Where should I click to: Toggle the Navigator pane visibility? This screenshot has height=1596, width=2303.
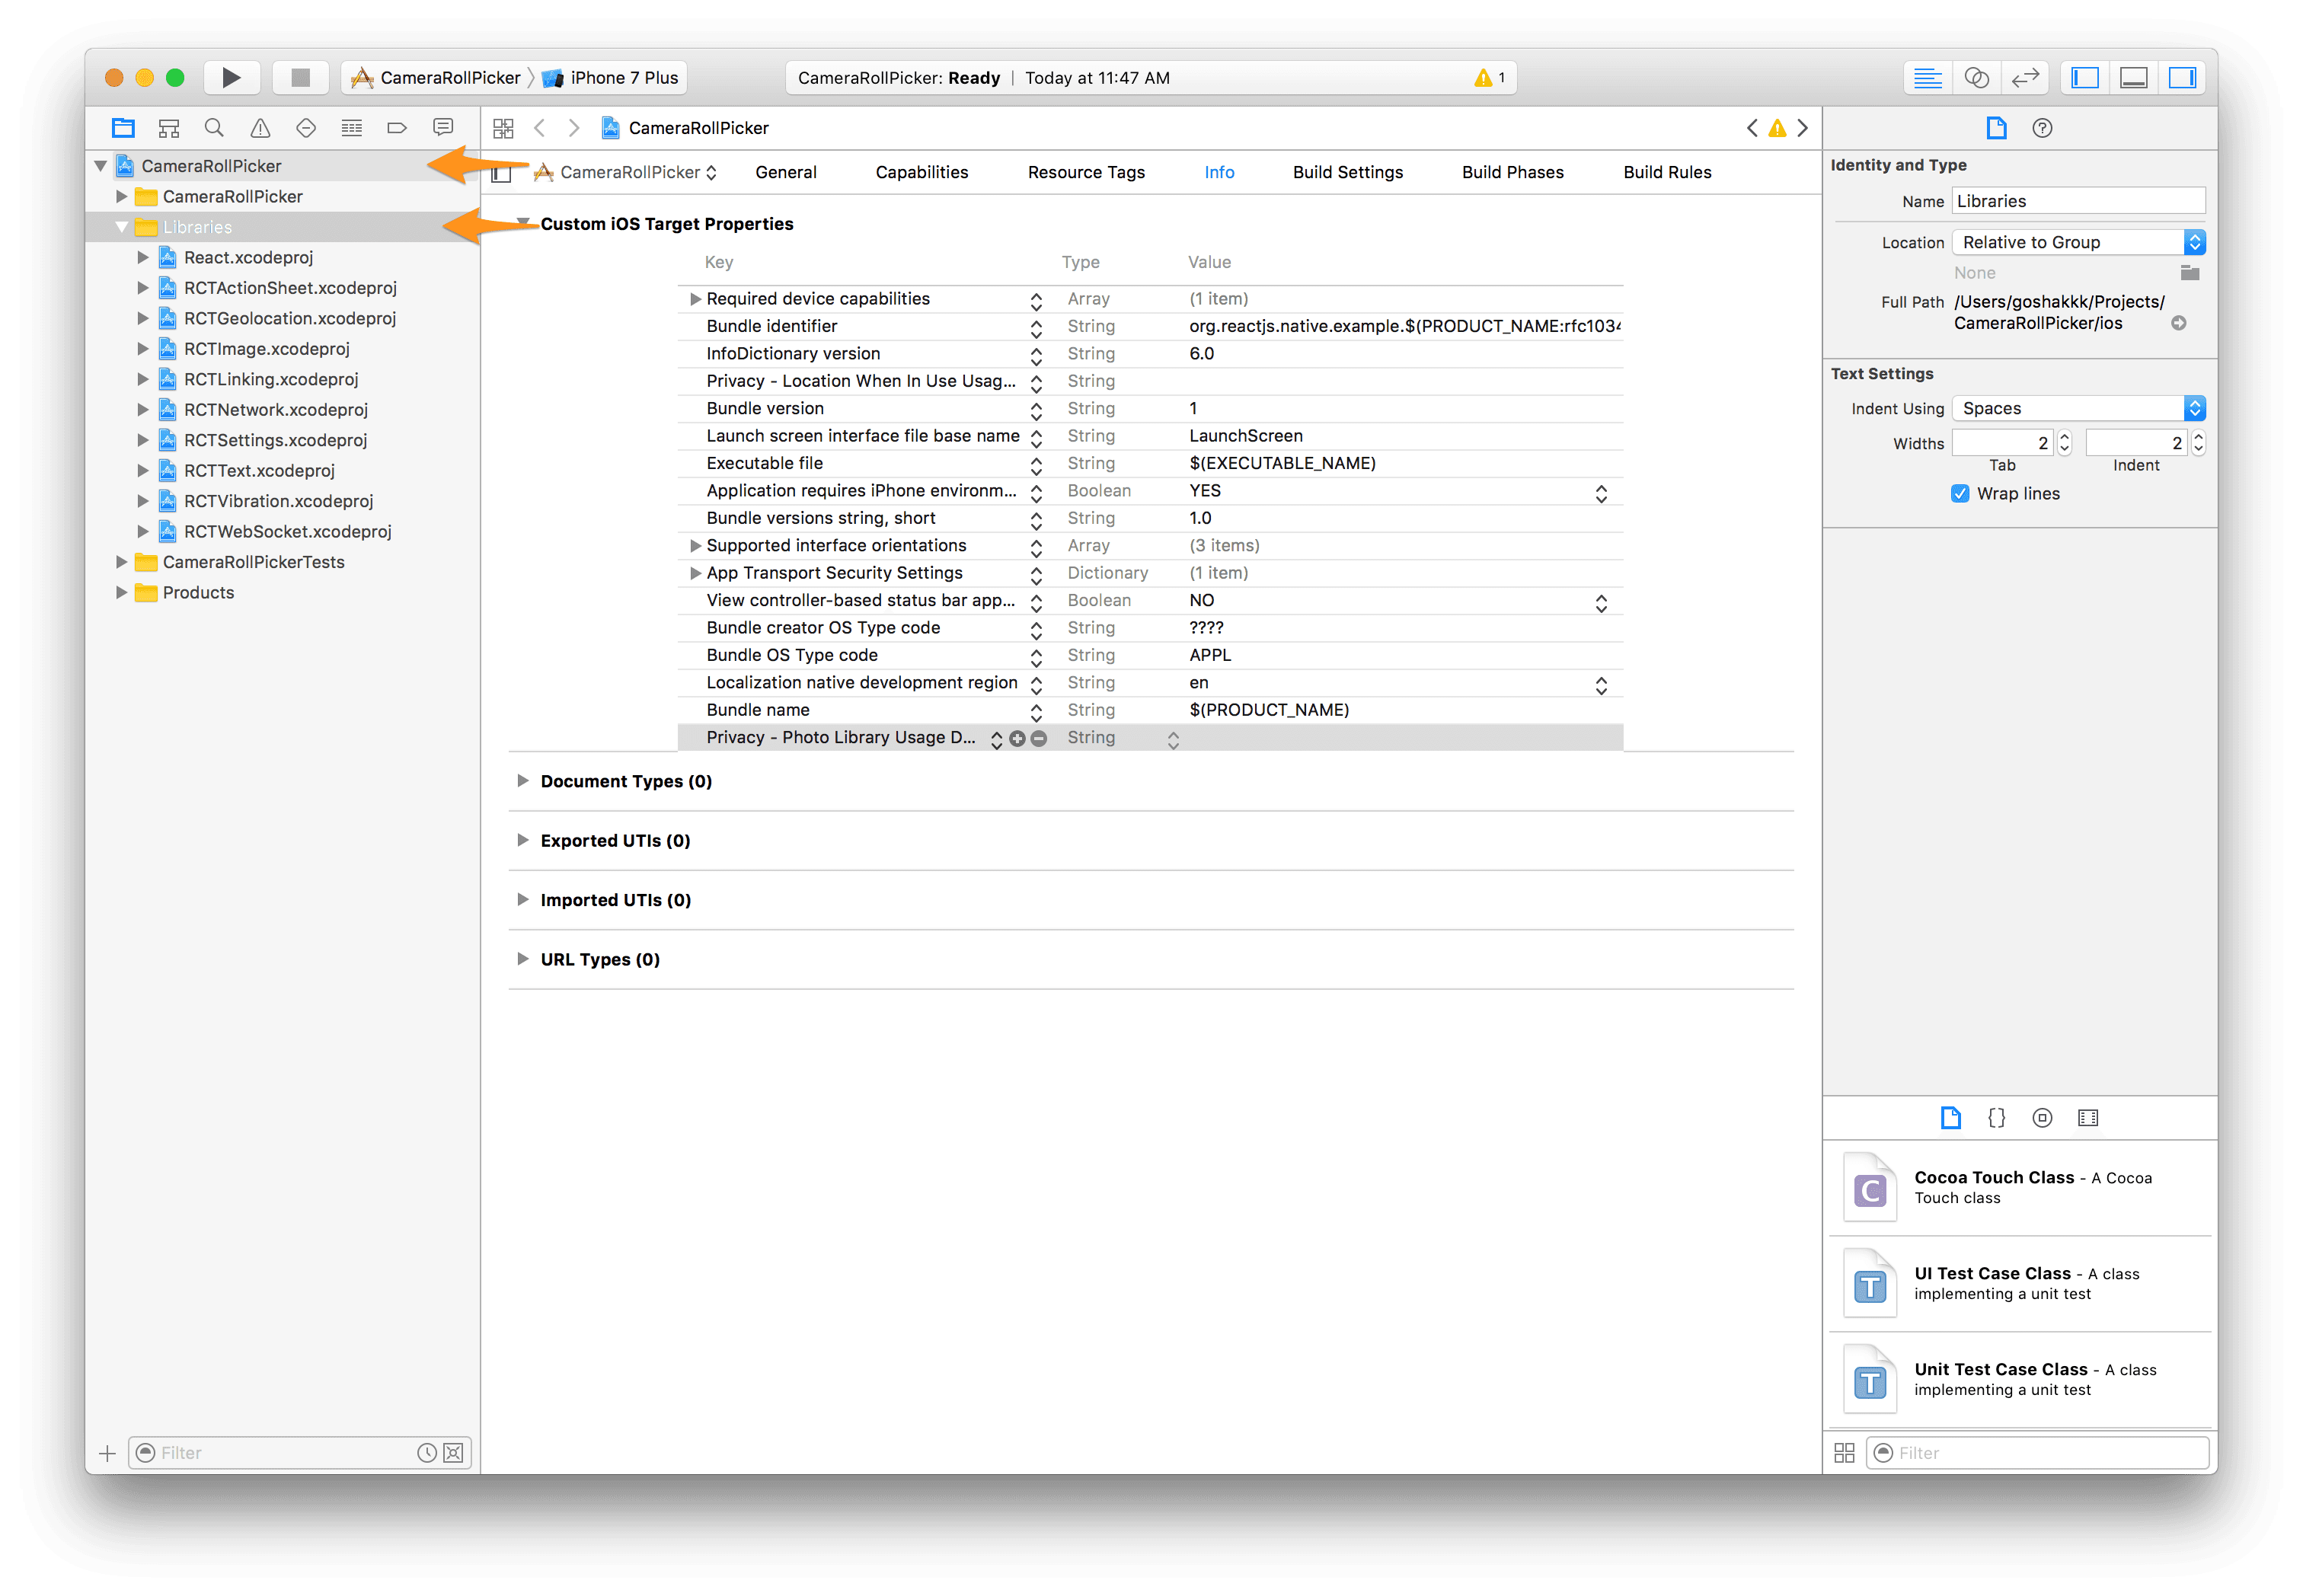pos(2085,77)
